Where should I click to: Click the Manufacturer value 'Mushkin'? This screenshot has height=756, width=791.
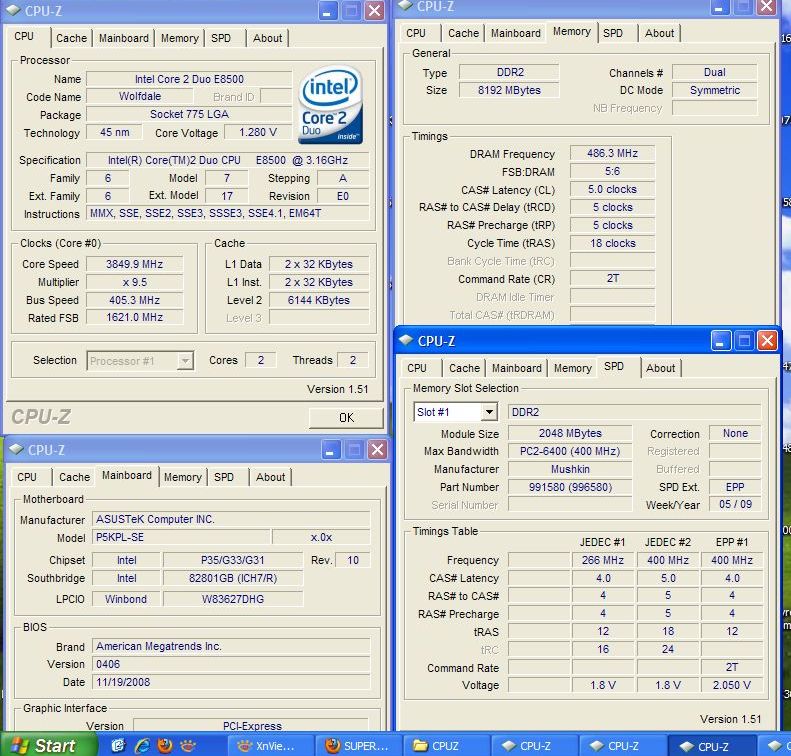[570, 469]
